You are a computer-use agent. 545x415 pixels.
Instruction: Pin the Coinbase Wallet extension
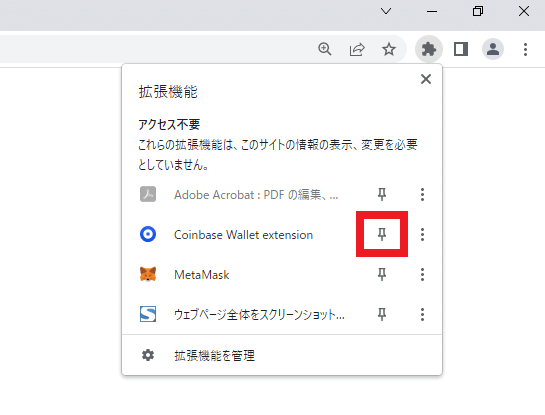tap(382, 235)
